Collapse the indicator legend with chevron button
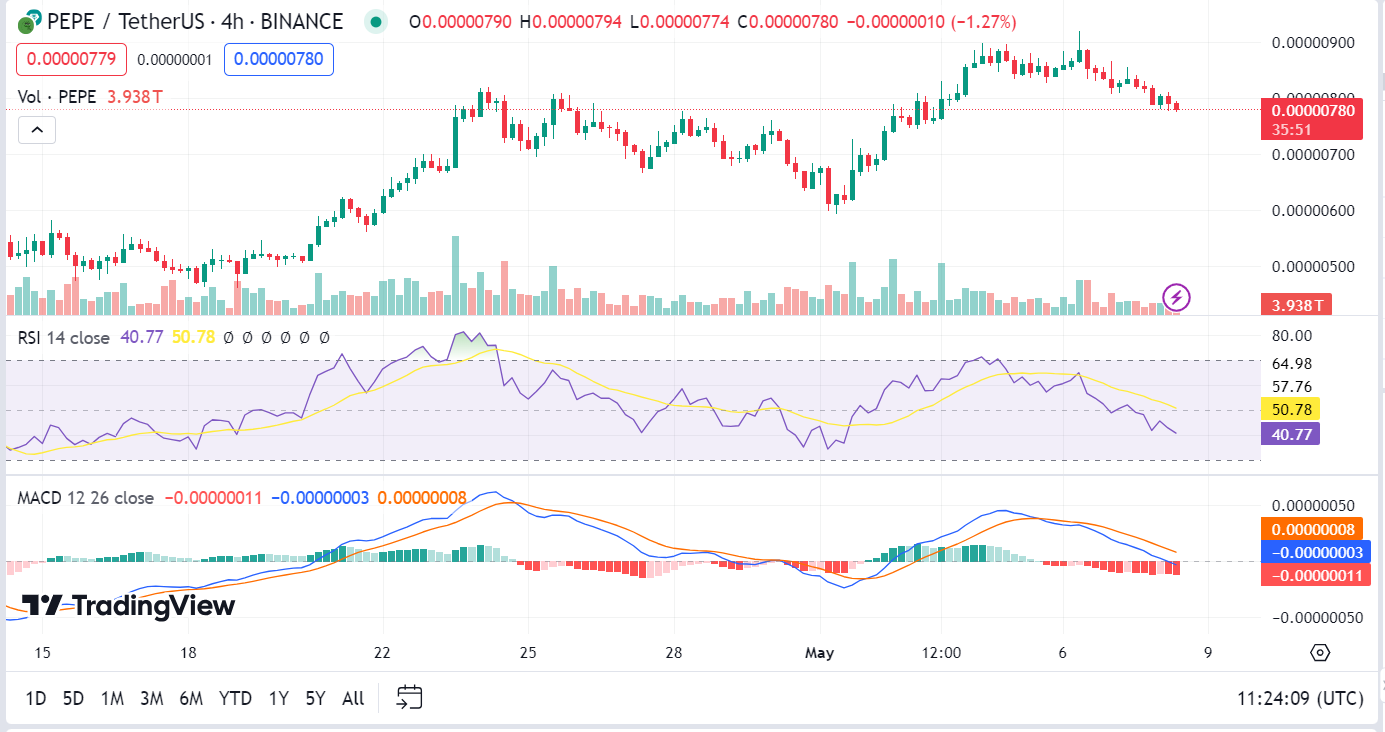Screen dimensions: 1385x732 click(37, 130)
